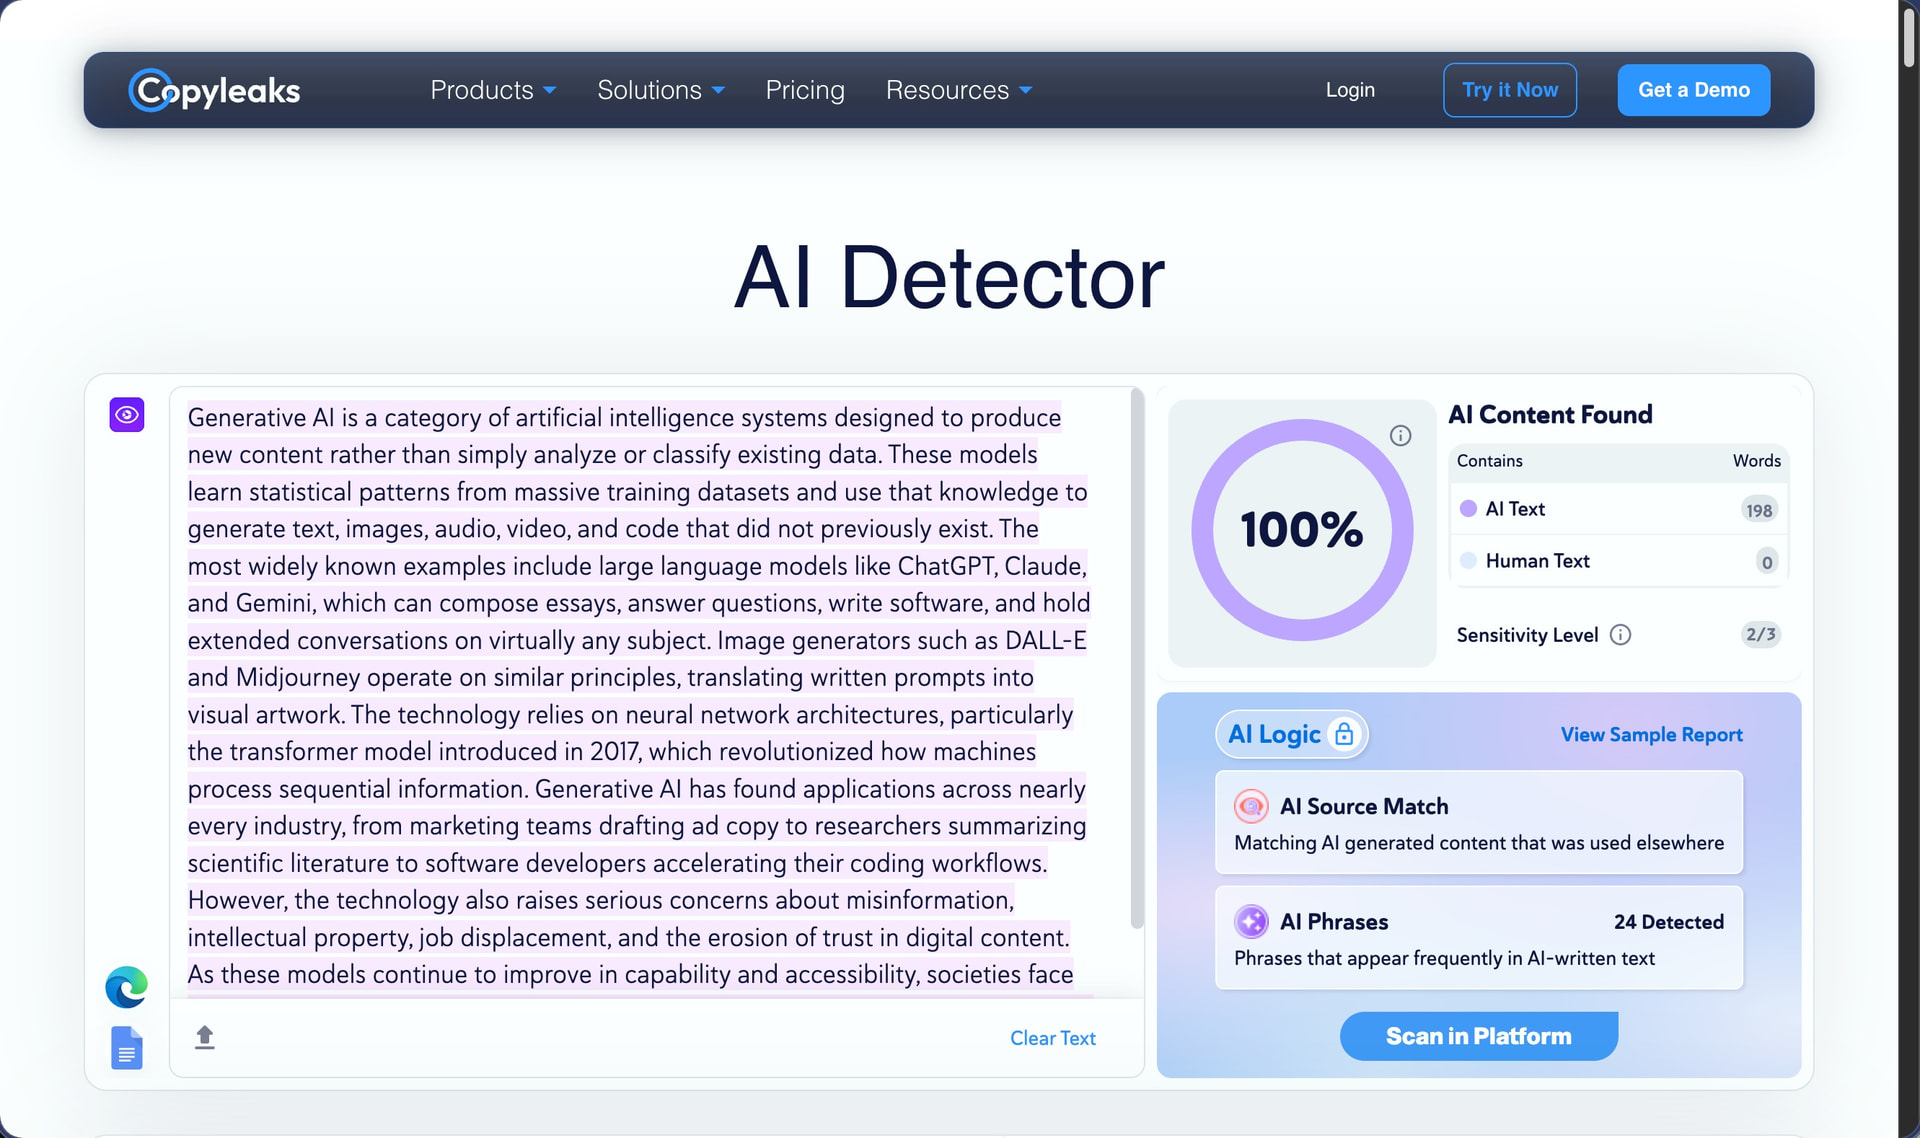1920x1138 pixels.
Task: Click the AI Logic lock icon
Action: (x=1344, y=734)
